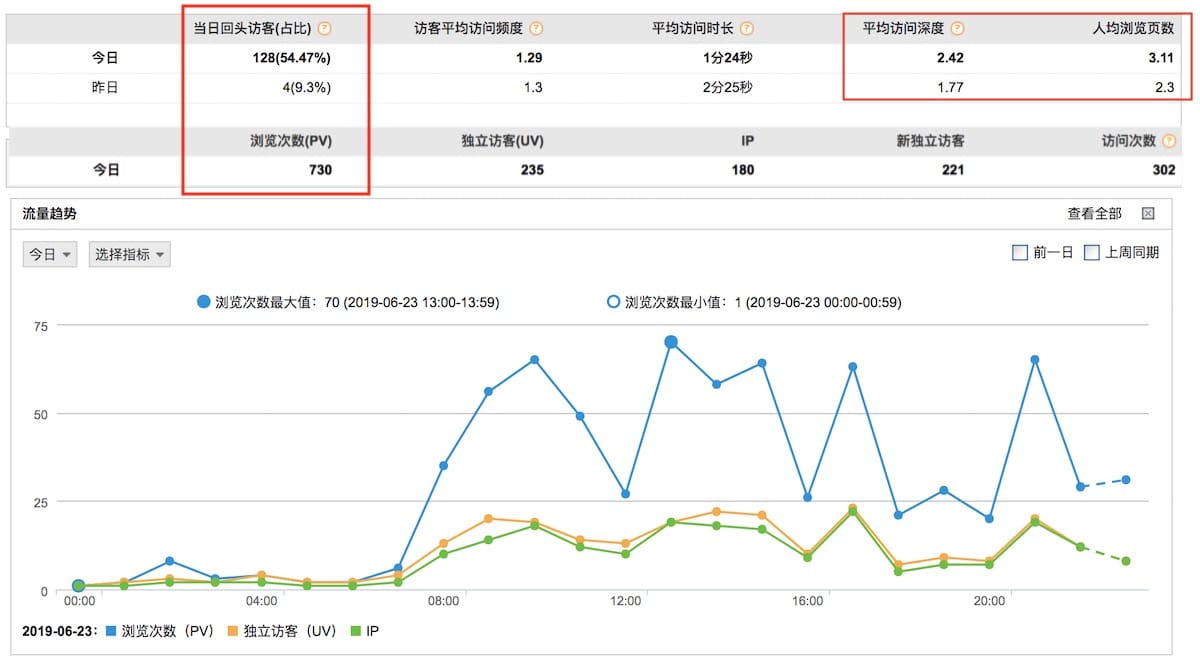Open the 查看全部 link
The height and width of the screenshot is (669, 1200).
pyautogui.click(x=1094, y=213)
